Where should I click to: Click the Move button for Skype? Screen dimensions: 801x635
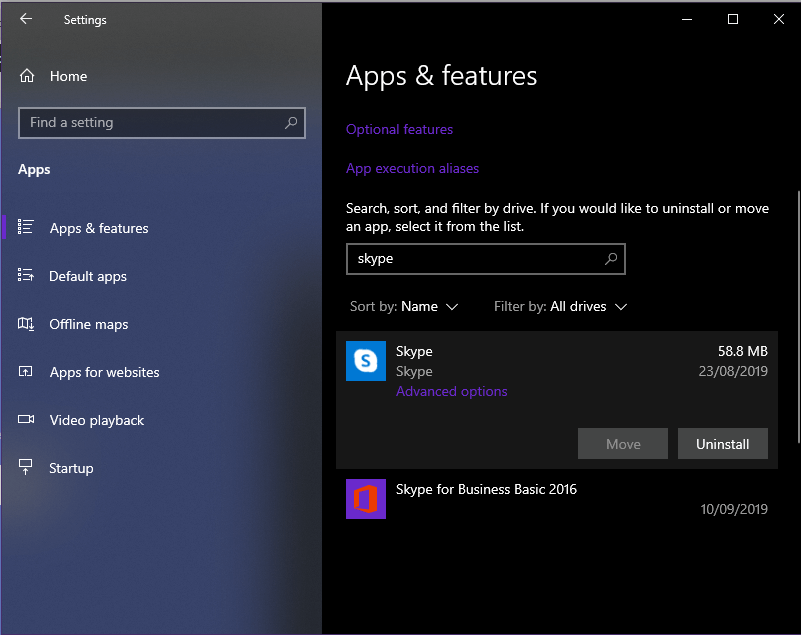(623, 443)
